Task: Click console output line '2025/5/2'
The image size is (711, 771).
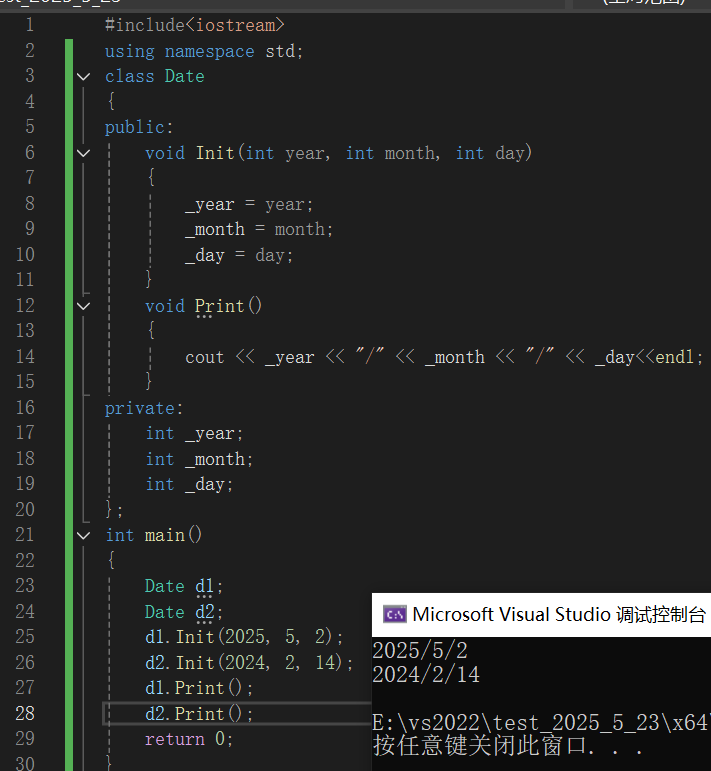Action: (x=420, y=651)
